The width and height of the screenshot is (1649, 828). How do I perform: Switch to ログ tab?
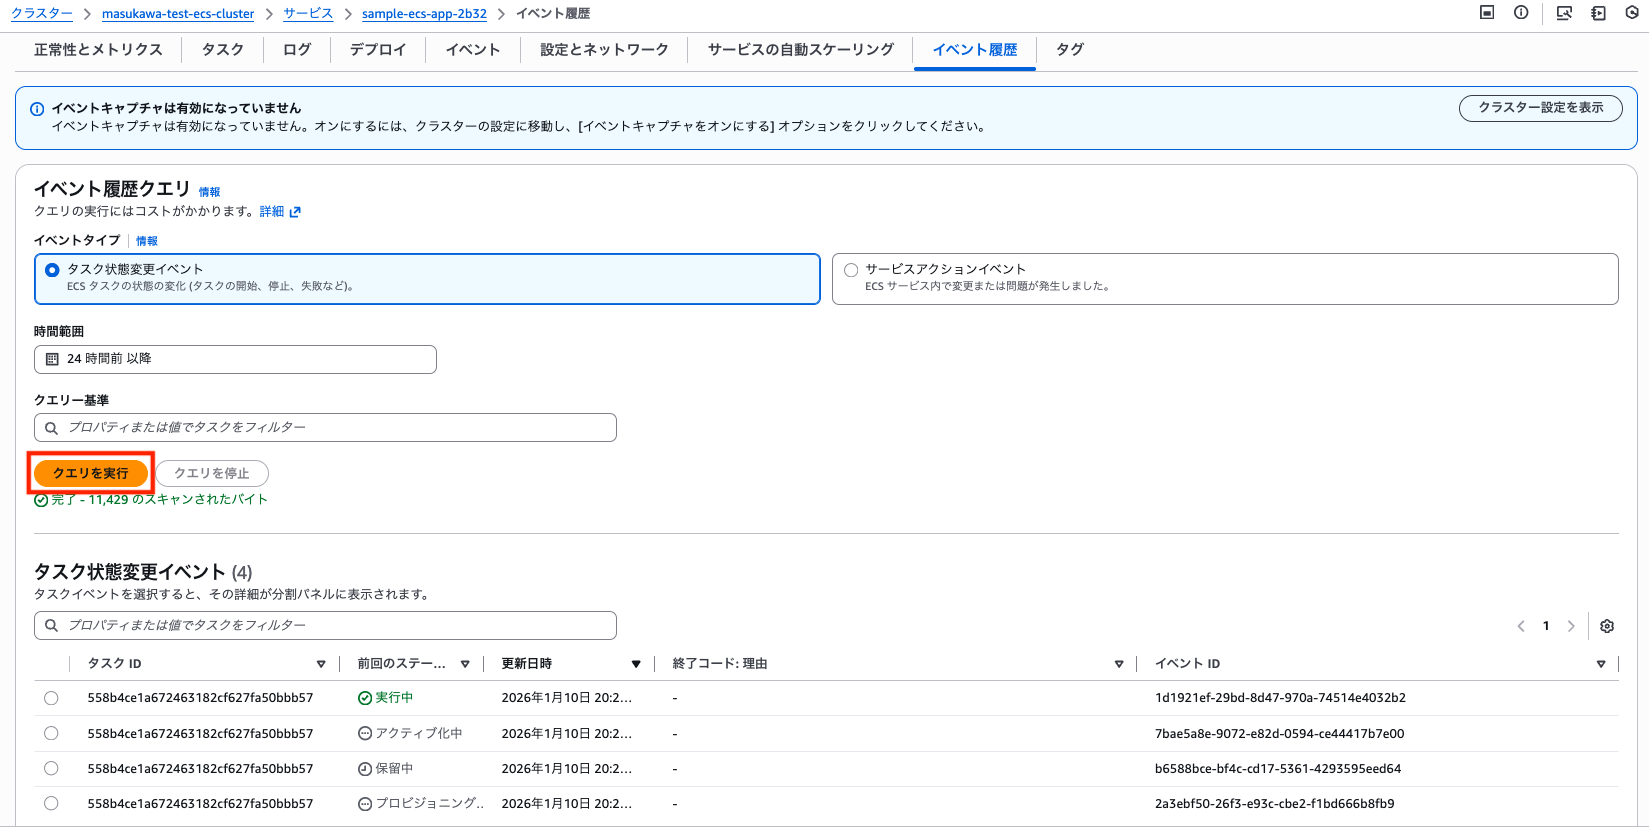point(296,50)
